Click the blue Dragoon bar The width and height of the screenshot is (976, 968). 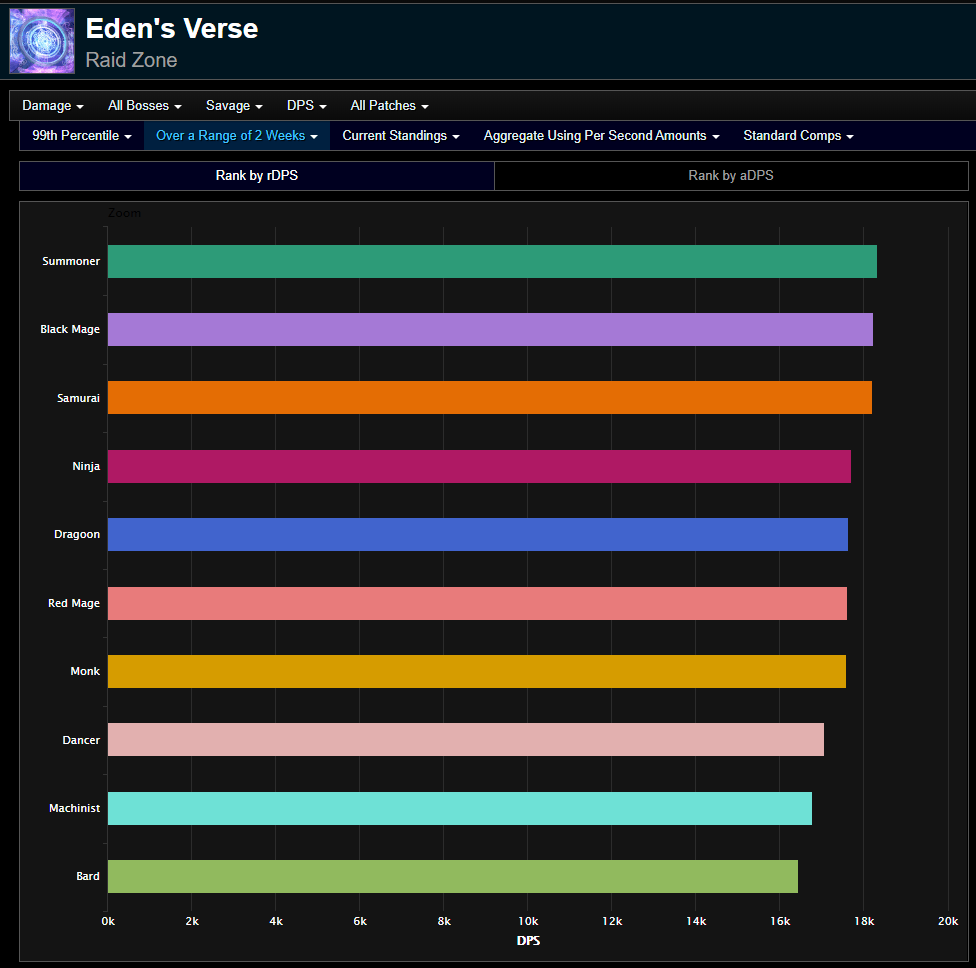pyautogui.click(x=477, y=534)
